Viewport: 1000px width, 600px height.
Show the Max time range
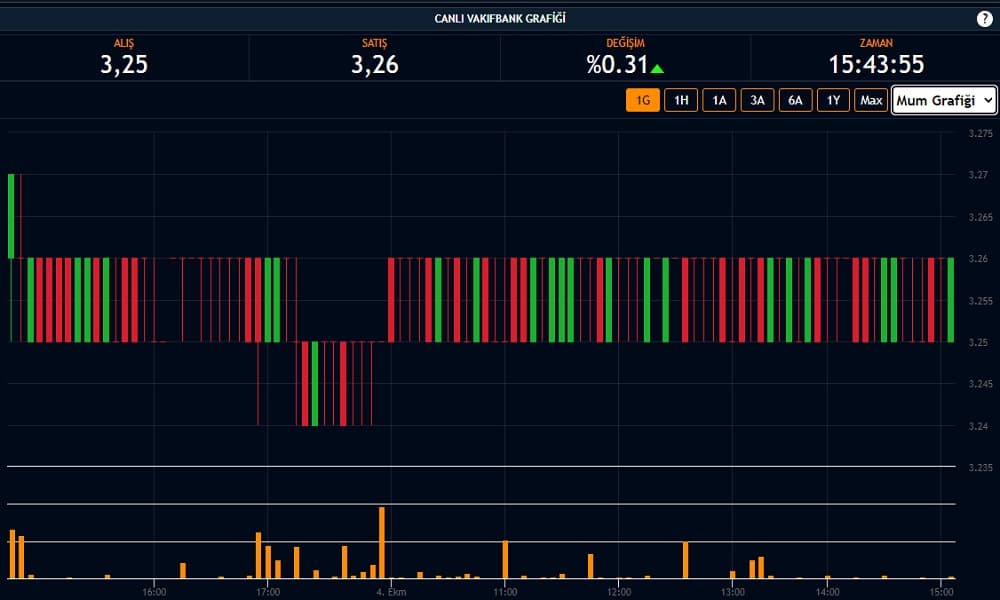point(871,100)
